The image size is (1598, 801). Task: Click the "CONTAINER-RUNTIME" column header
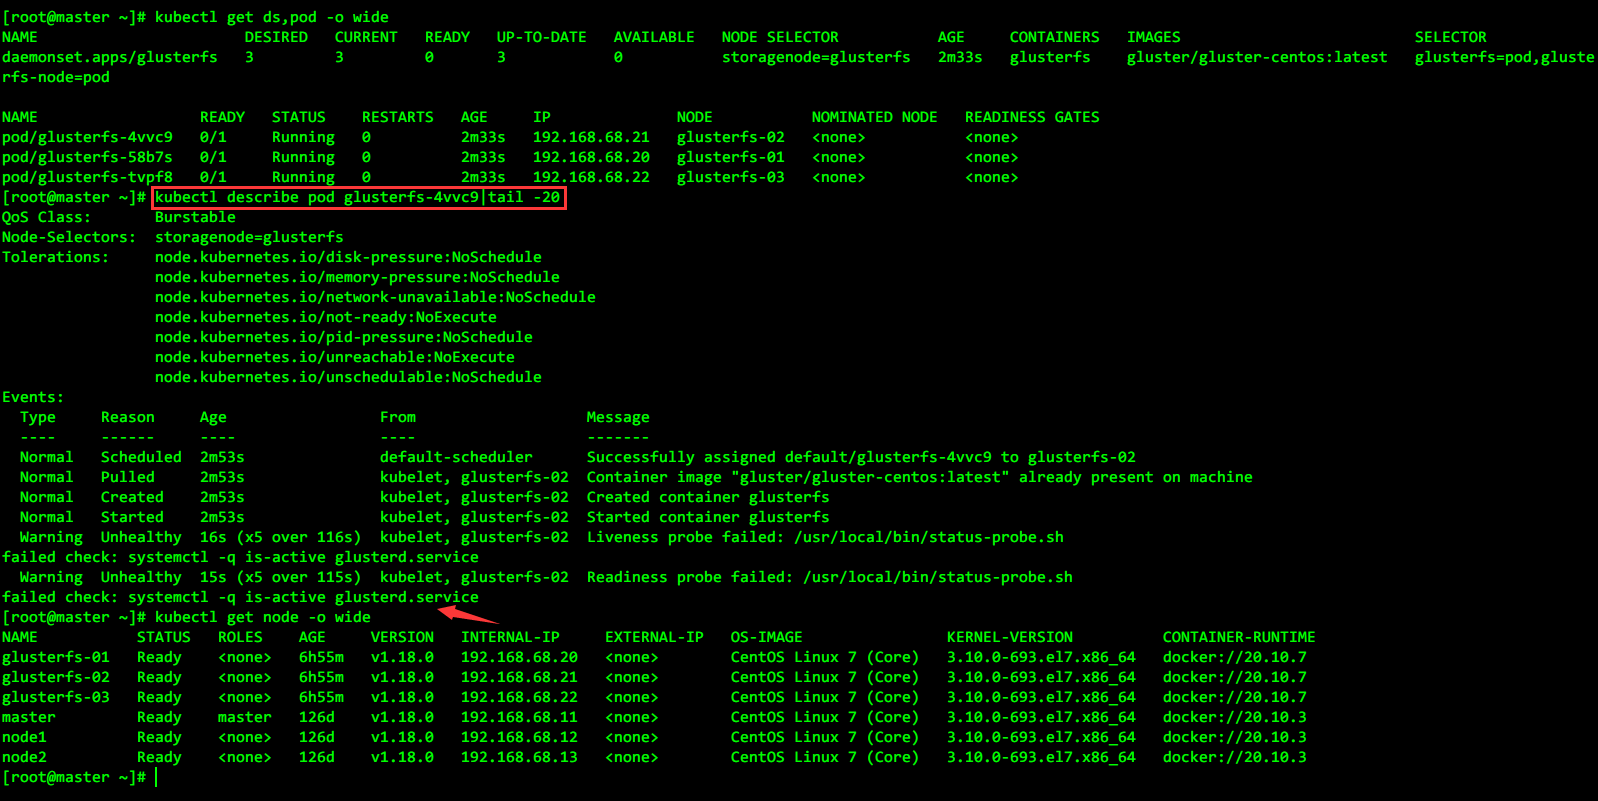click(x=1239, y=637)
